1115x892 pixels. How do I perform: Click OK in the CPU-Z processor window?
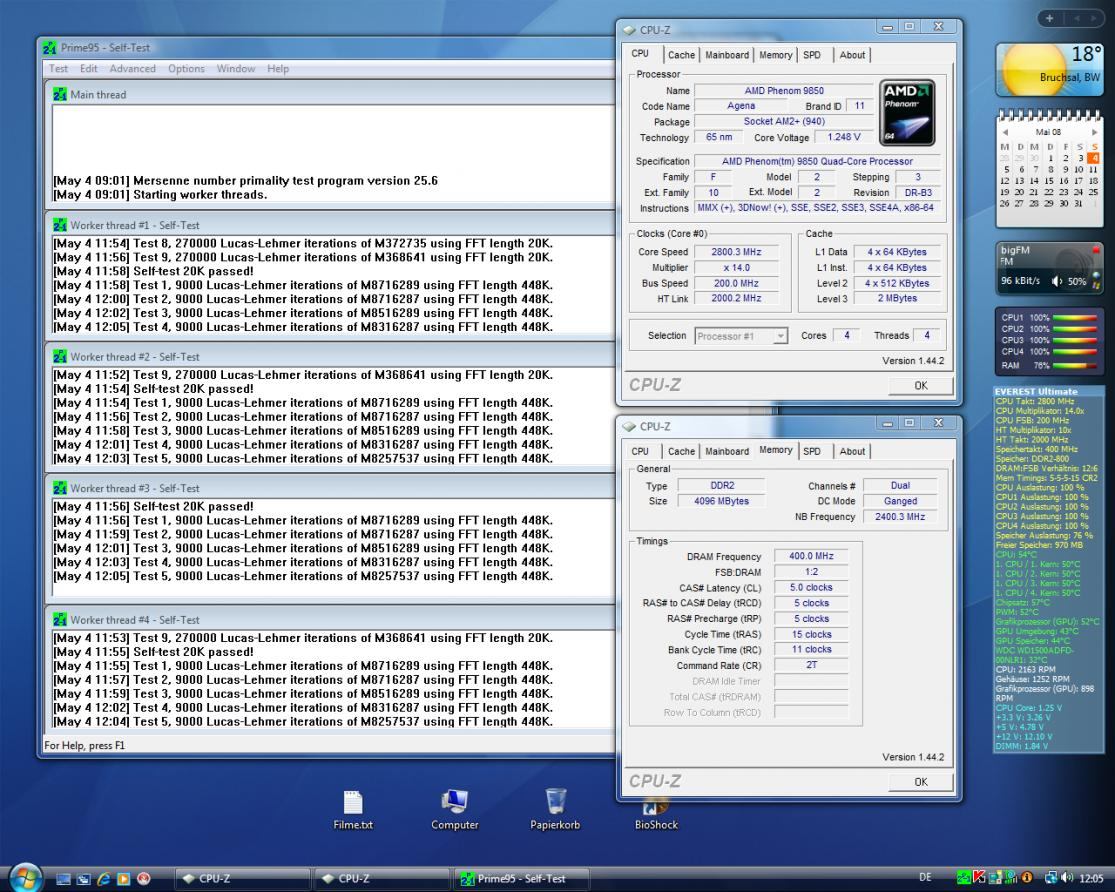(x=921, y=386)
